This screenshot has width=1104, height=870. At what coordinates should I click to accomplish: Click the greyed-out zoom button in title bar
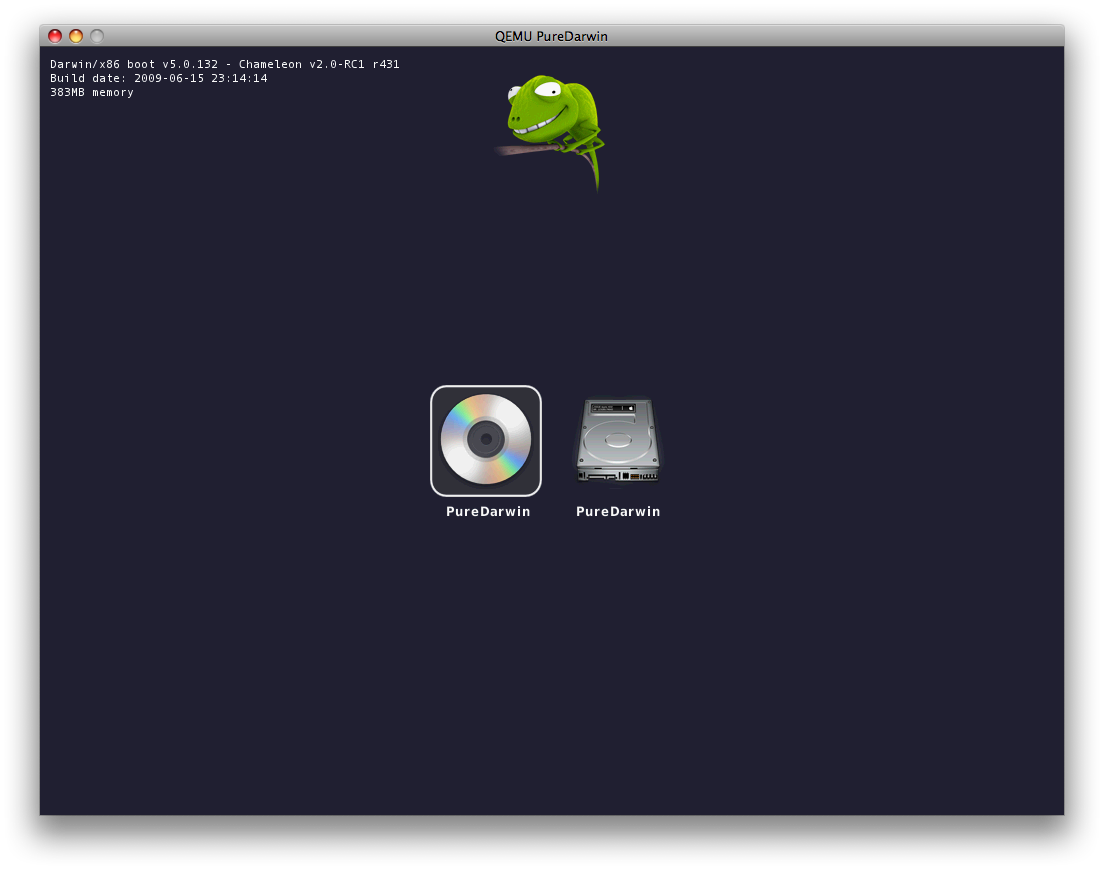point(97,36)
